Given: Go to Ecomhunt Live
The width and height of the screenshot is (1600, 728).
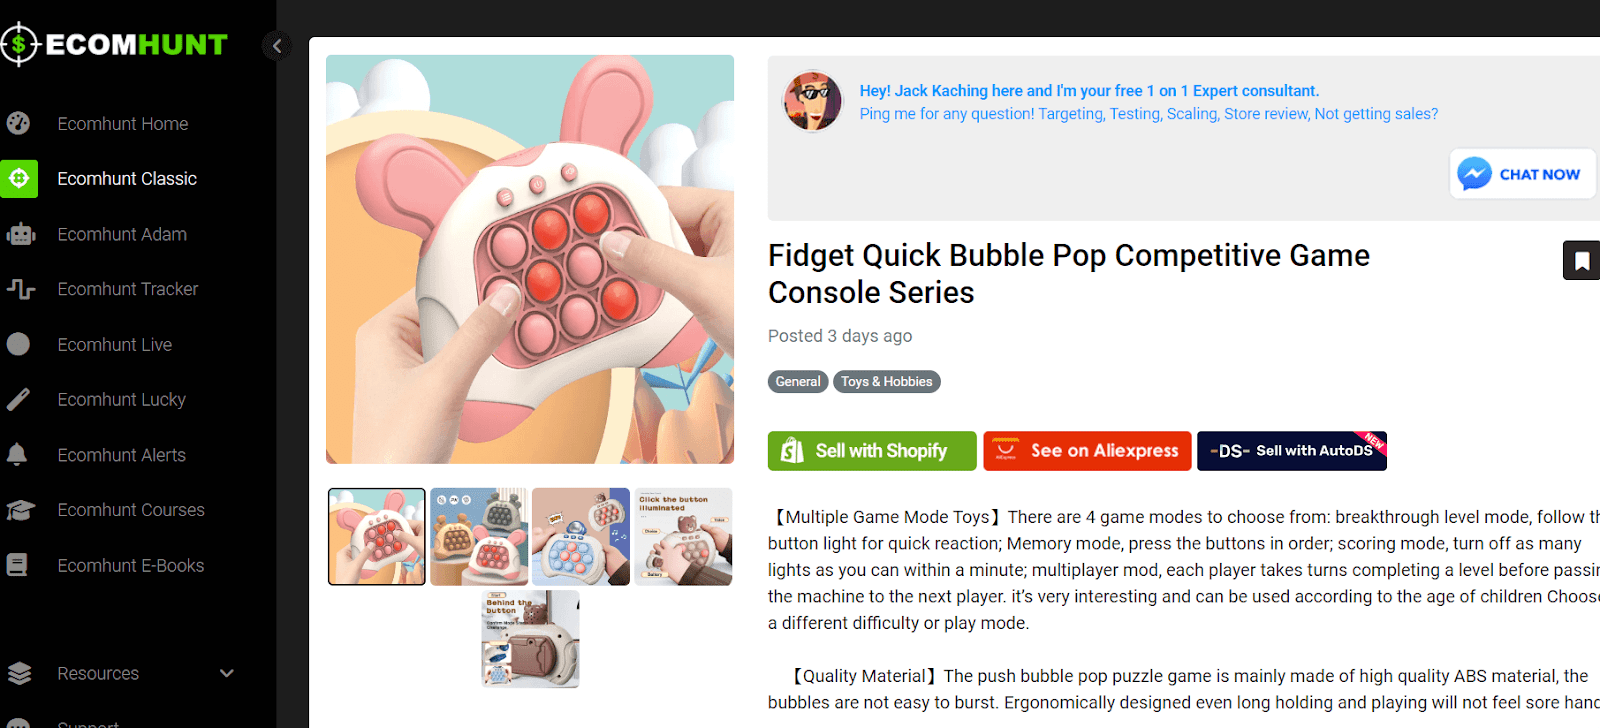Looking at the screenshot, I should pos(114,345).
